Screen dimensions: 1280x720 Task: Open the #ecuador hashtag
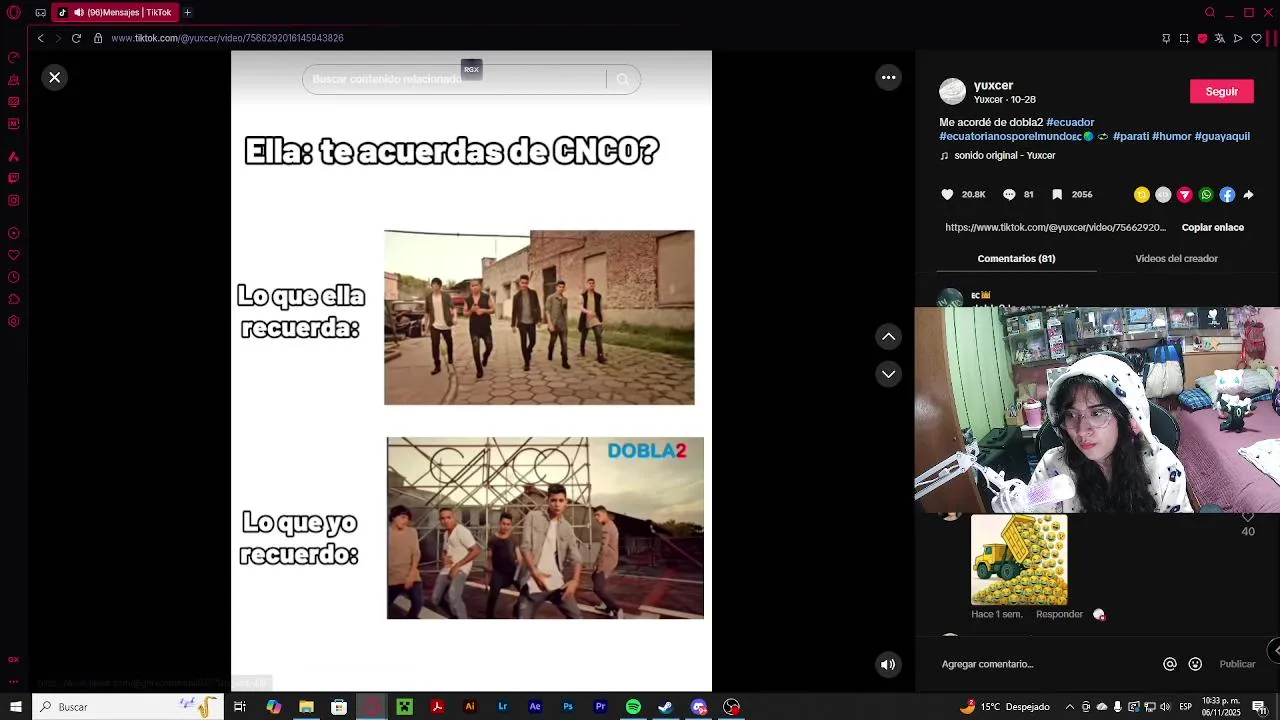(x=1070, y=122)
